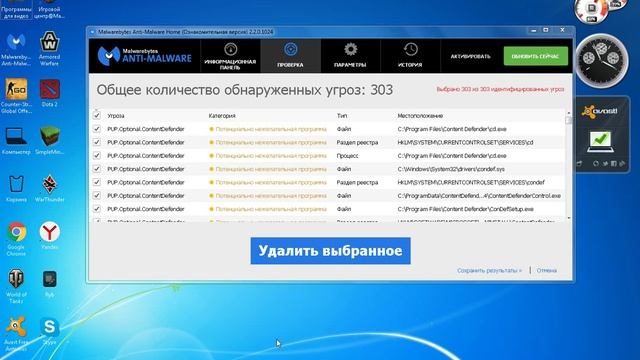Select the World of Tanks desktop icon
640x360 pixels.
pos(16,286)
